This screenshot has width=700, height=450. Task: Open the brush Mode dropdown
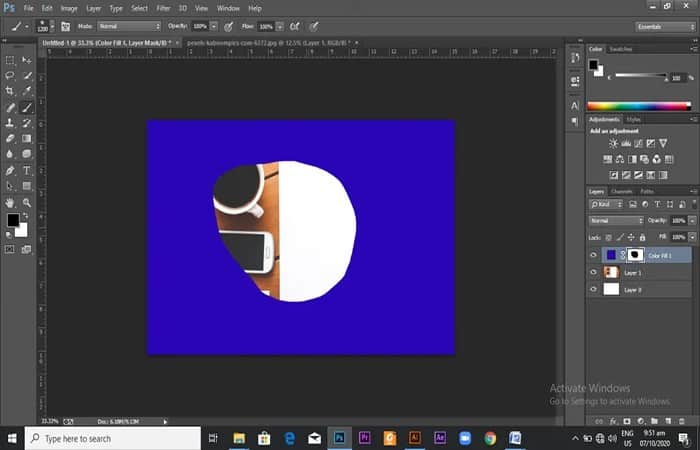click(129, 27)
